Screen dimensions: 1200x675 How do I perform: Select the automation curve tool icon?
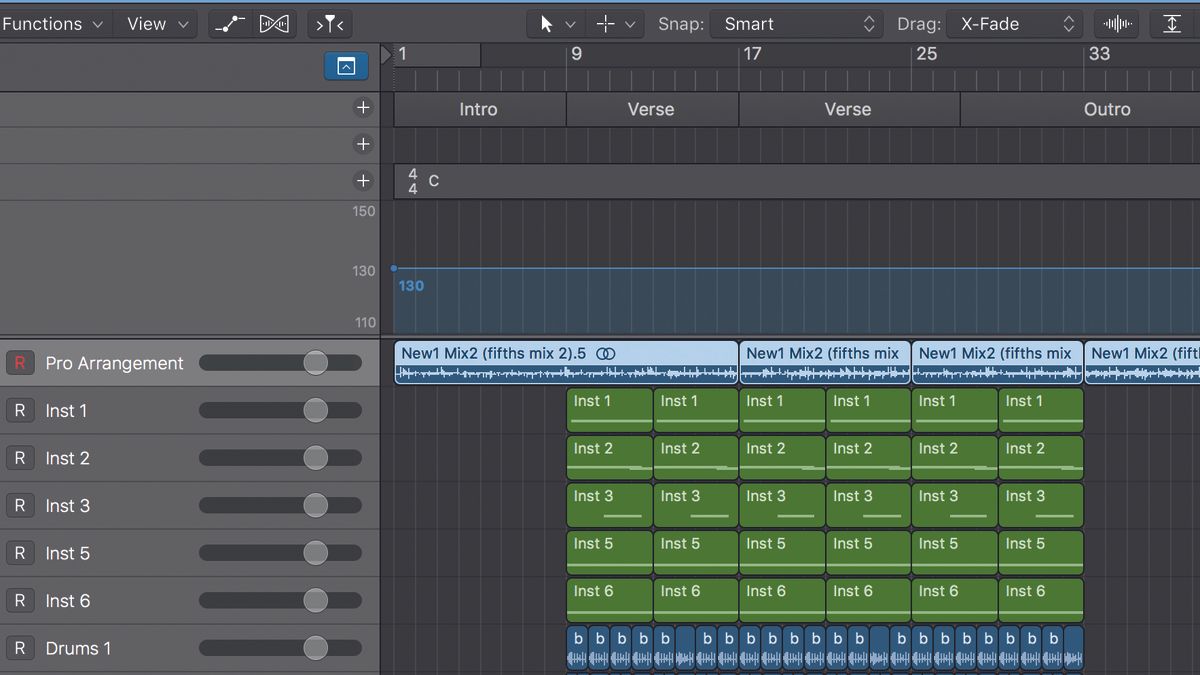tap(229, 23)
